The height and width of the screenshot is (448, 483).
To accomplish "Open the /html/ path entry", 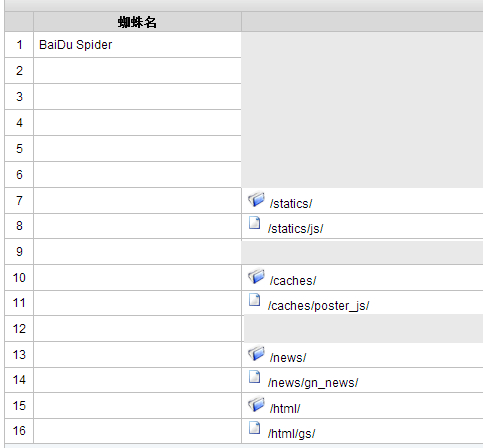I will click(x=285, y=409).
